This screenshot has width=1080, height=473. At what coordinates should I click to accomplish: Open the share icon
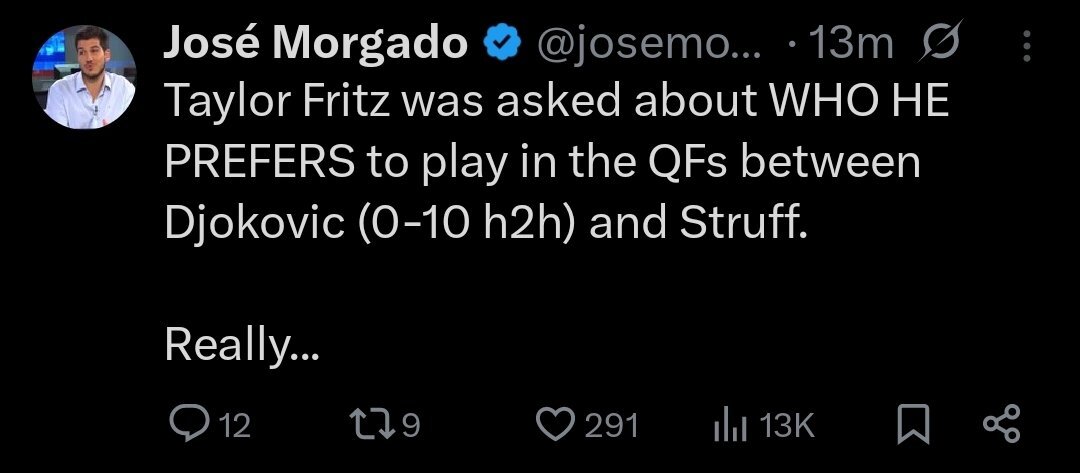click(x=1001, y=424)
